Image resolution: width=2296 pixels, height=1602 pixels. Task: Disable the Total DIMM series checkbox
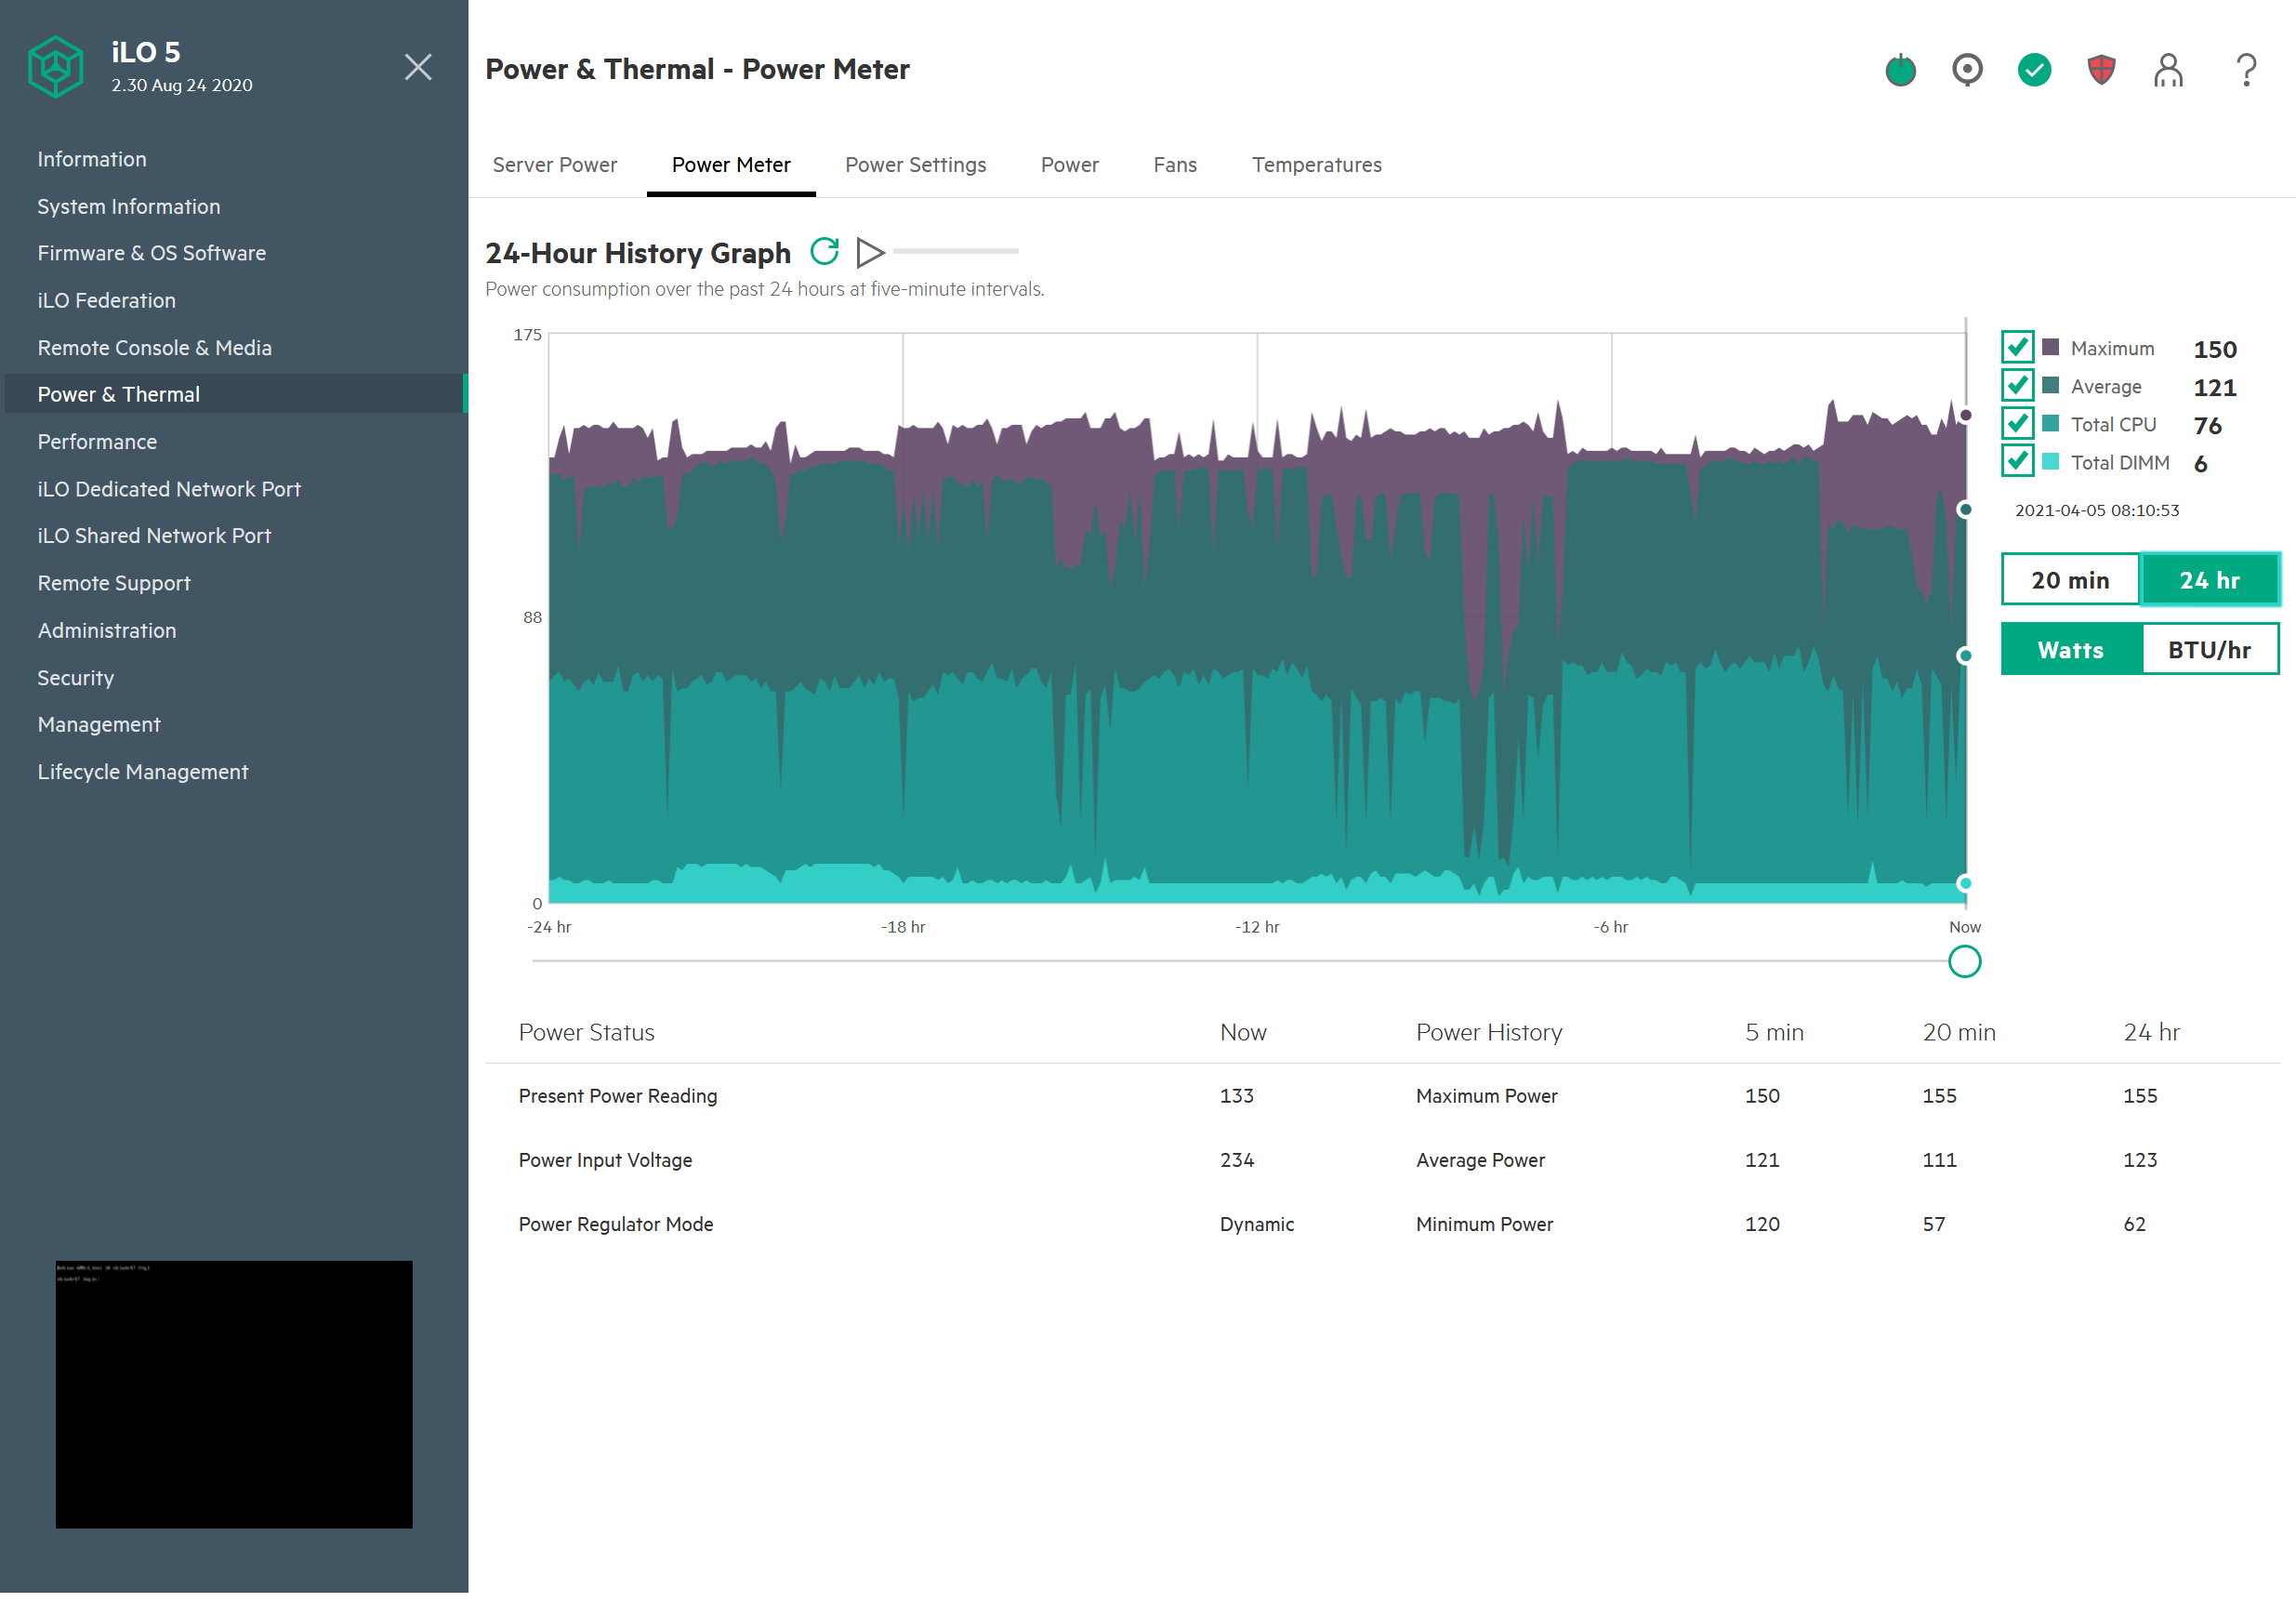click(2016, 461)
